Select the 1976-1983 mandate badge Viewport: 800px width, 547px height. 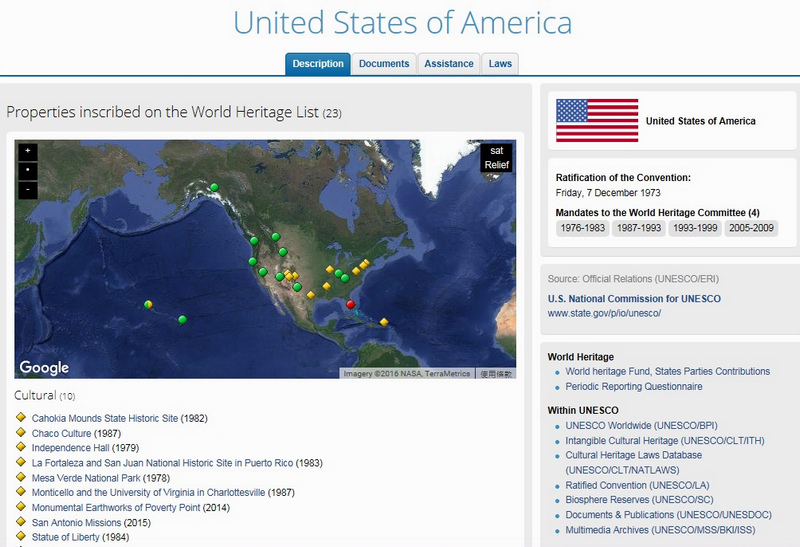pyautogui.click(x=583, y=228)
